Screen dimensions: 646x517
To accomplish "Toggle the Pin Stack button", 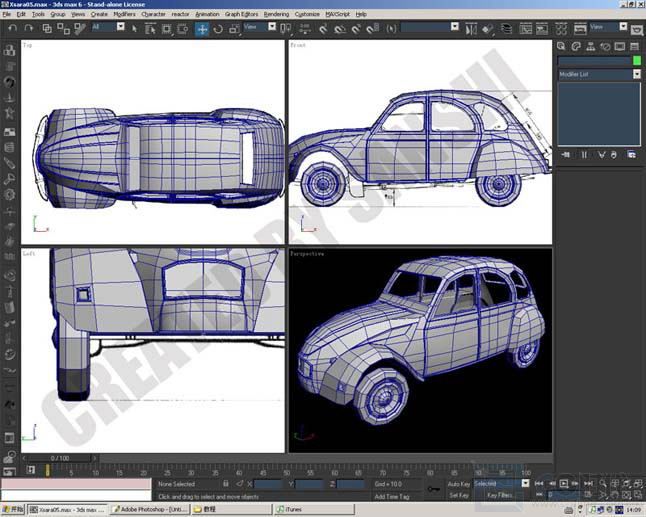I will coord(565,155).
